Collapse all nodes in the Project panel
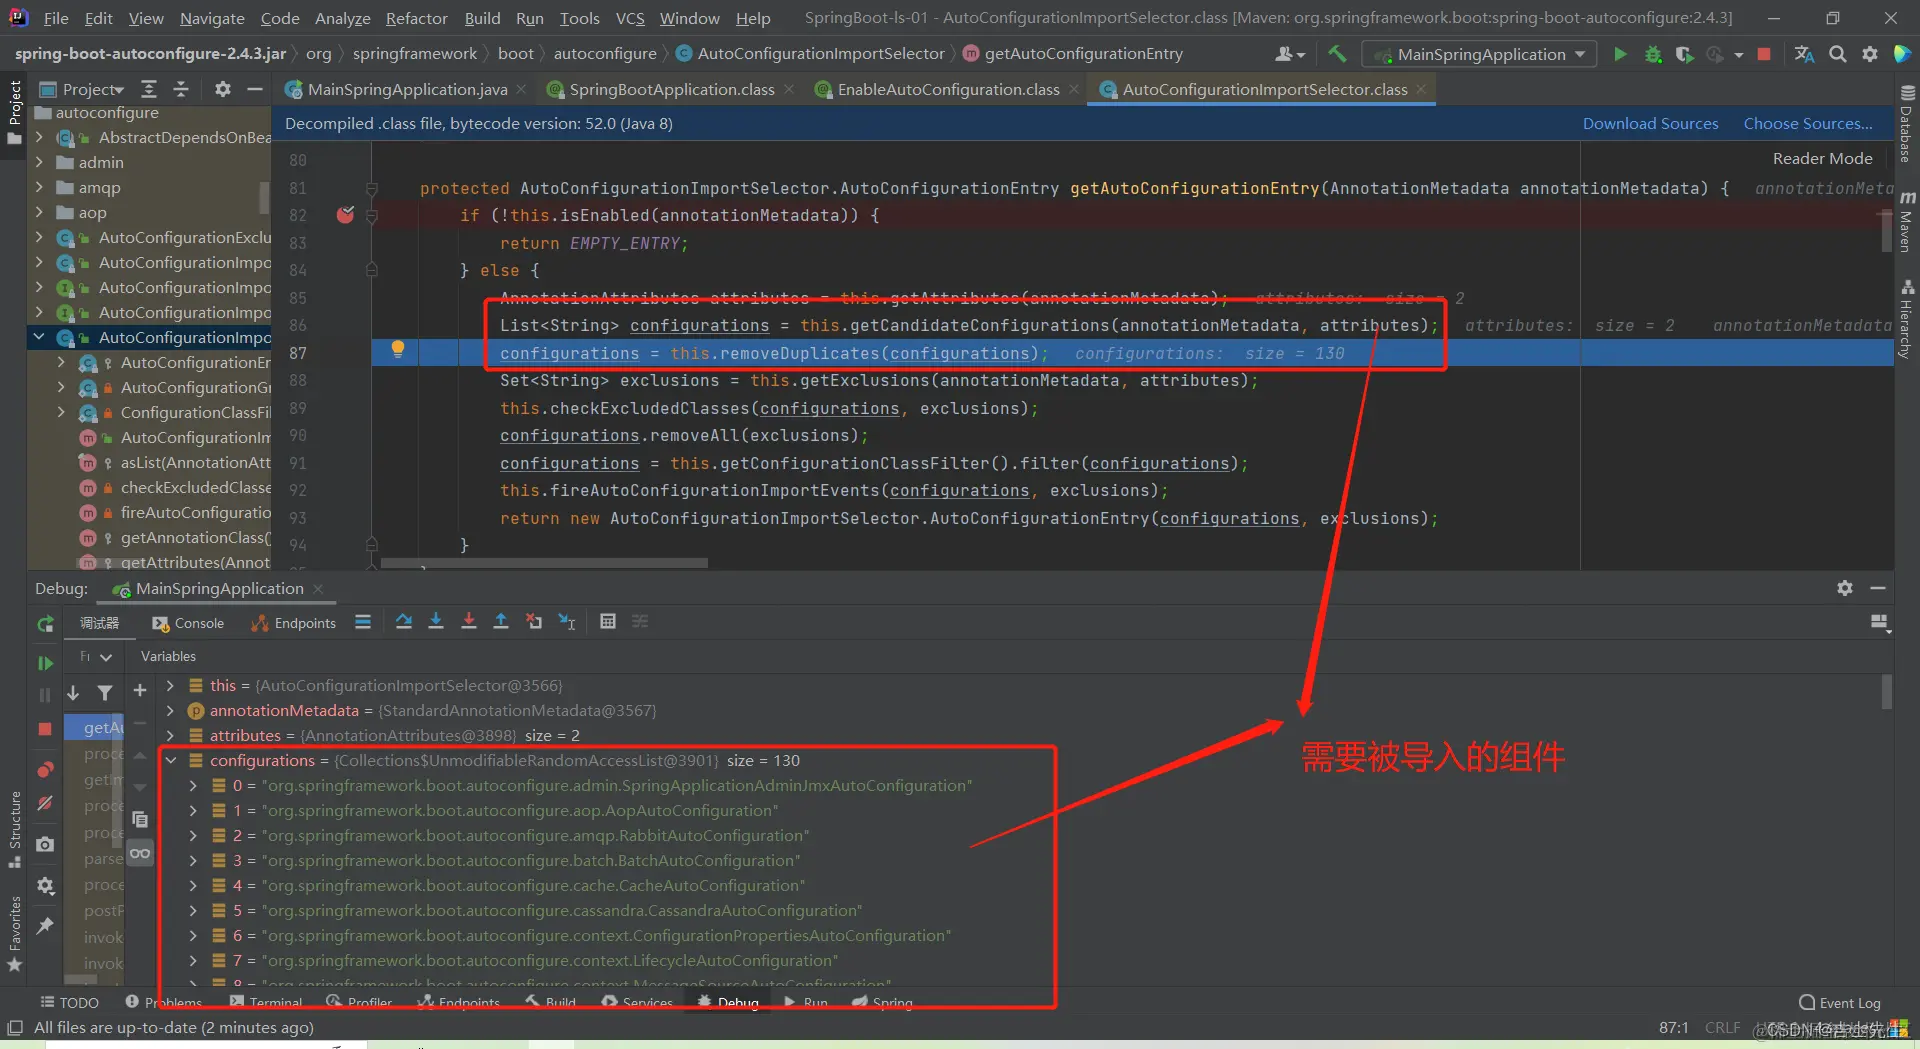Image resolution: width=1920 pixels, height=1049 pixels. point(181,89)
